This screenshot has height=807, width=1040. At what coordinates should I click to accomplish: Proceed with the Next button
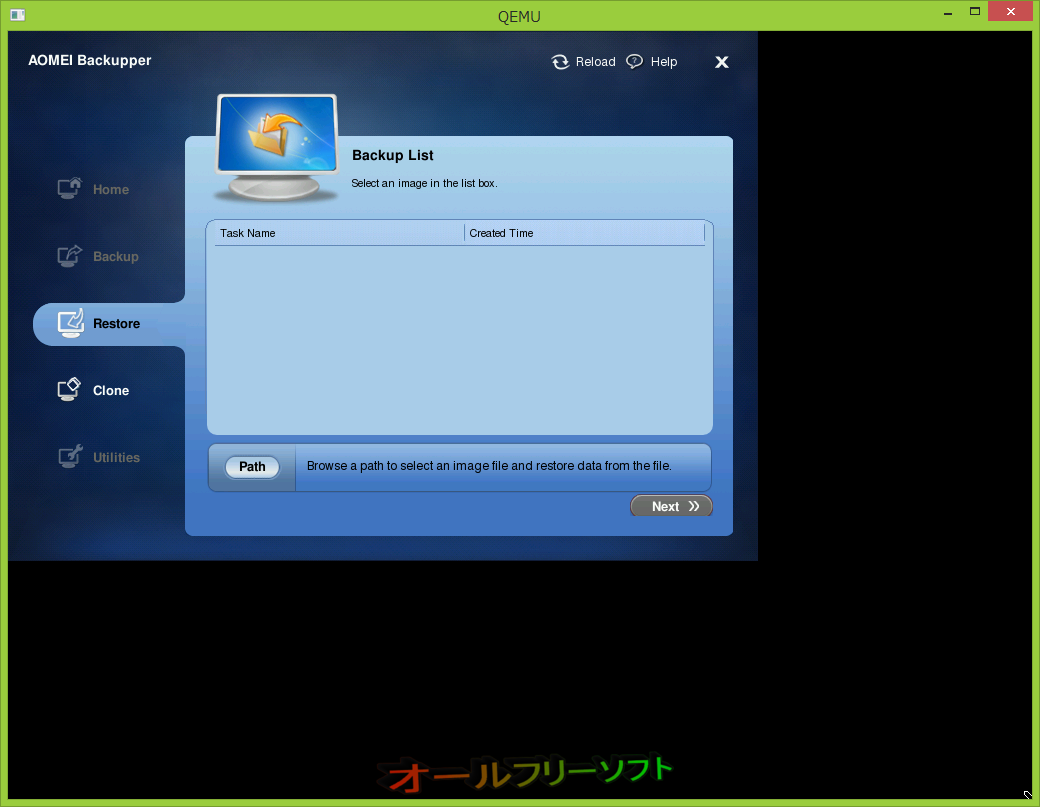click(671, 506)
